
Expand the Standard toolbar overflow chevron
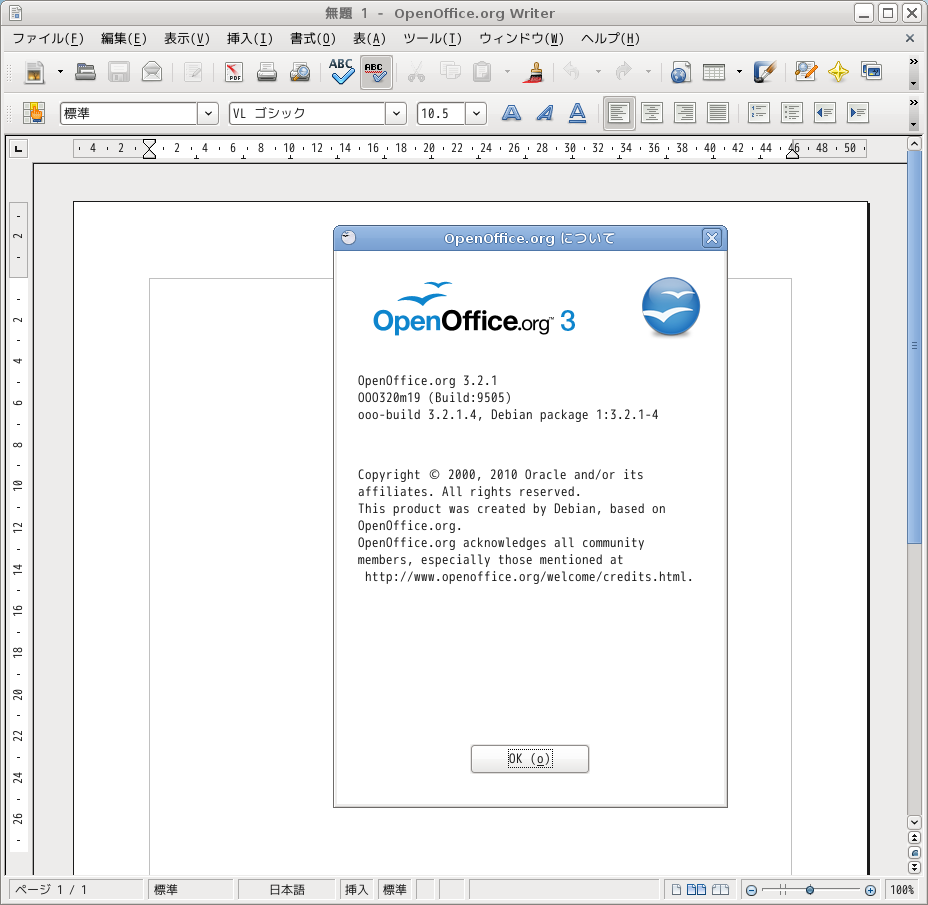coord(914,62)
